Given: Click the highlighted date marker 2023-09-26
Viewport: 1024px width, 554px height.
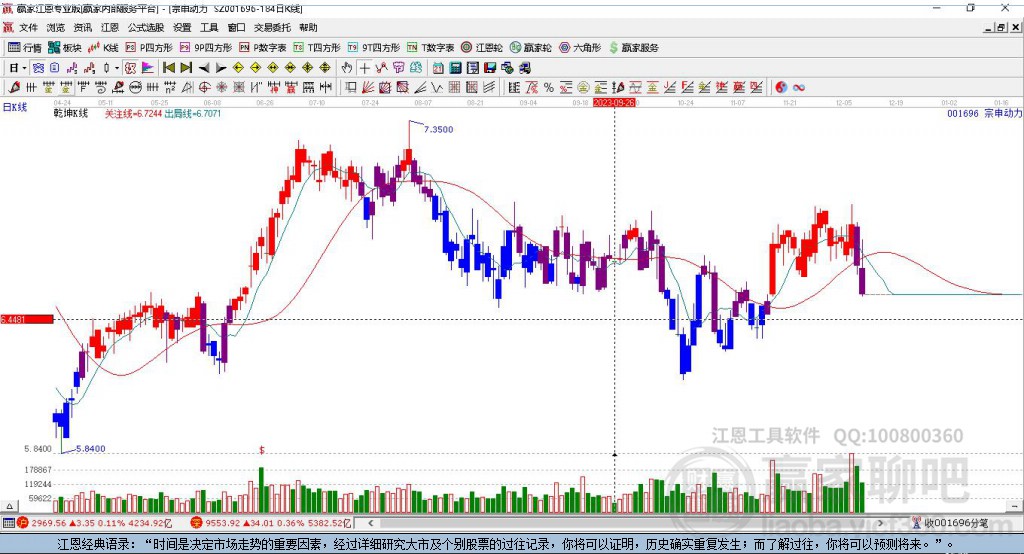Looking at the screenshot, I should point(615,103).
